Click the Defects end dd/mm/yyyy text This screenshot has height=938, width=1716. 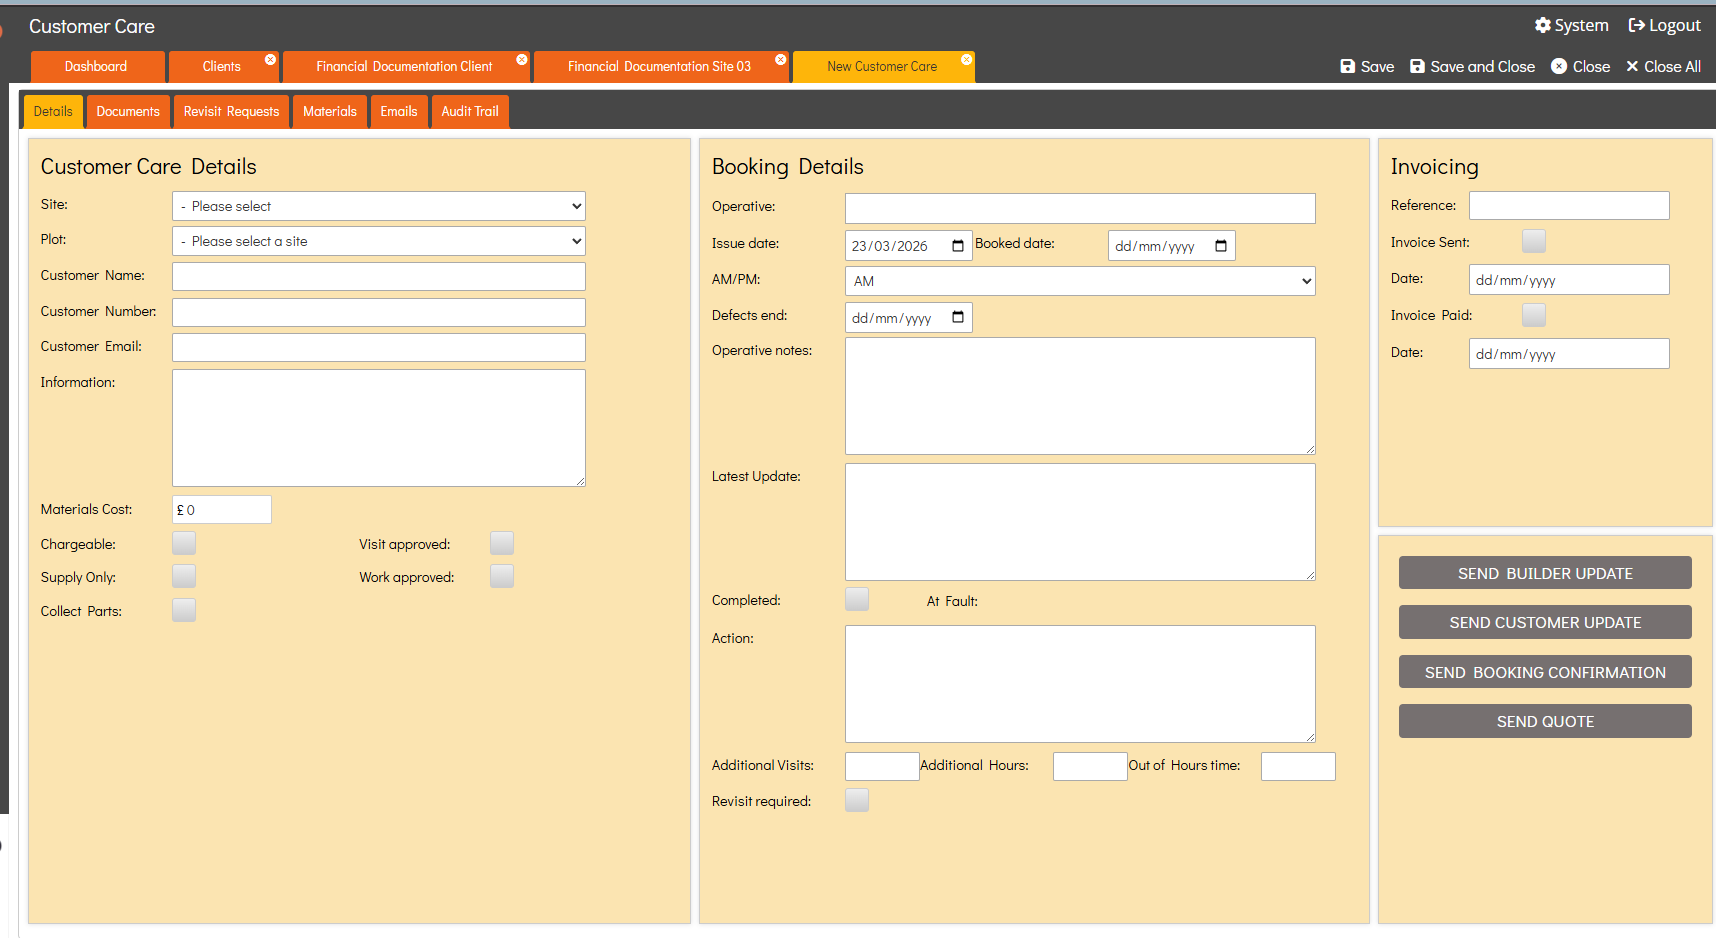tap(892, 318)
